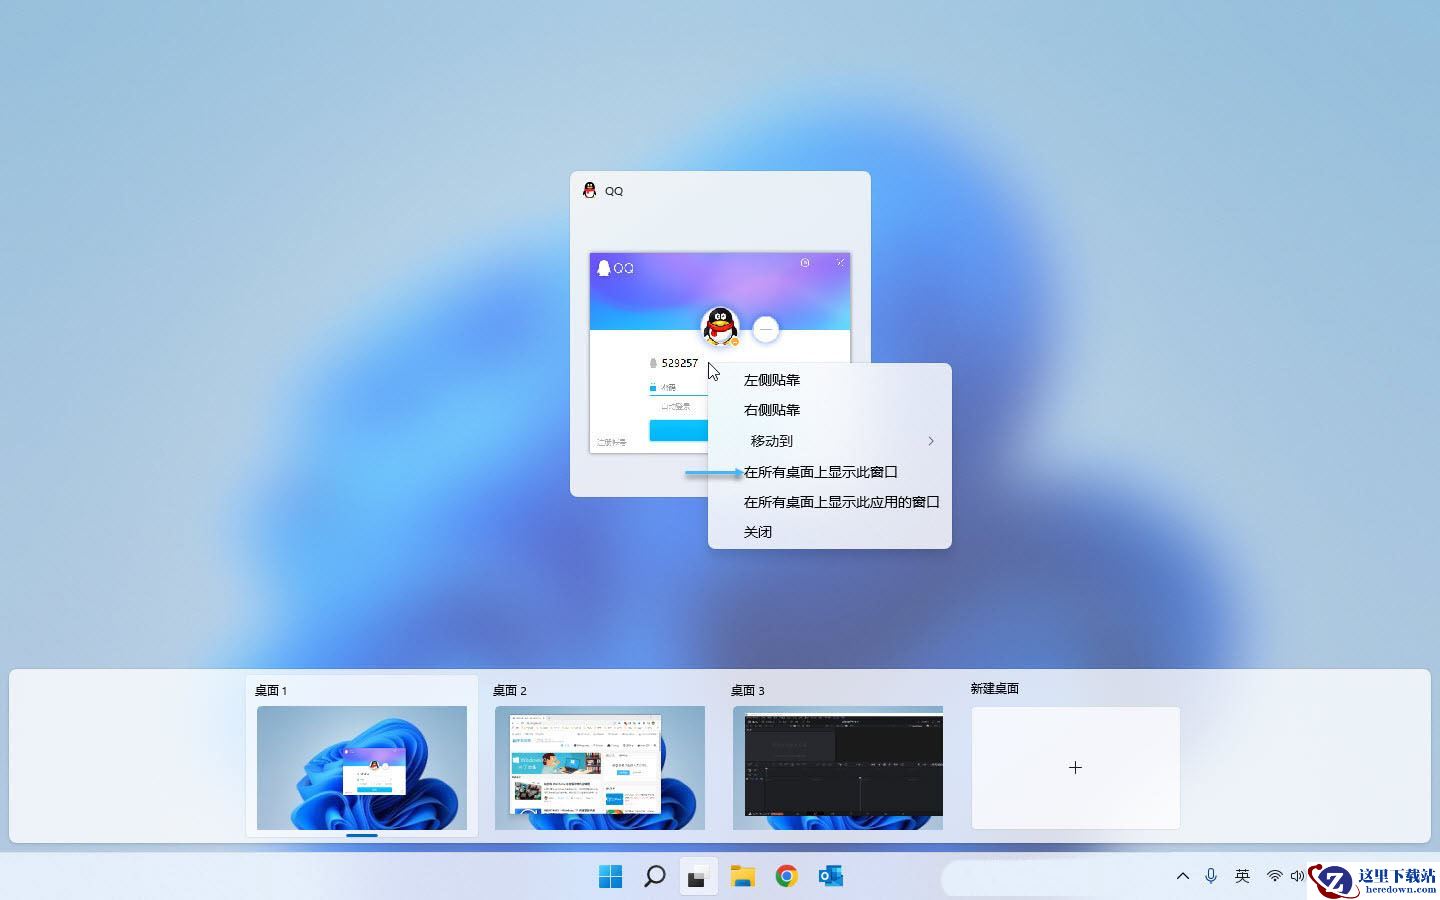
Task: Toggle the Task View taskbar button
Action: (698, 876)
